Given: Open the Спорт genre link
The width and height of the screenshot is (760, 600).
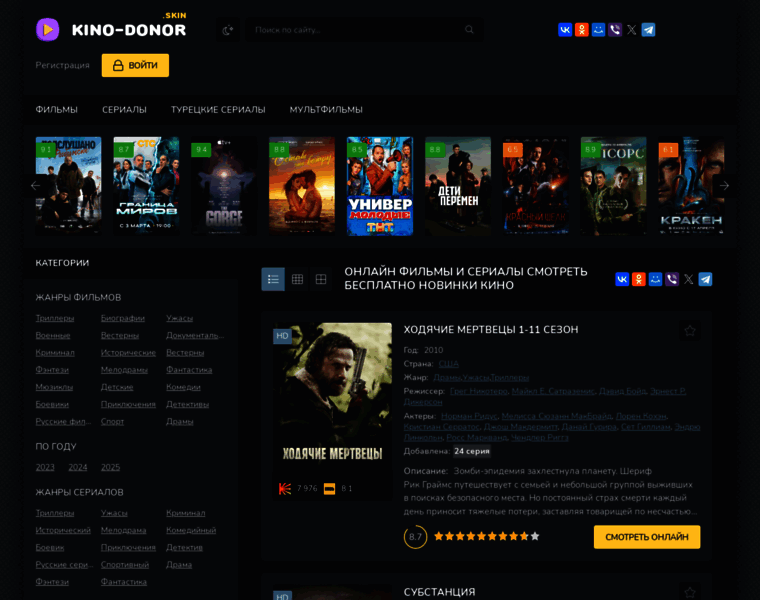Looking at the screenshot, I should tap(112, 422).
